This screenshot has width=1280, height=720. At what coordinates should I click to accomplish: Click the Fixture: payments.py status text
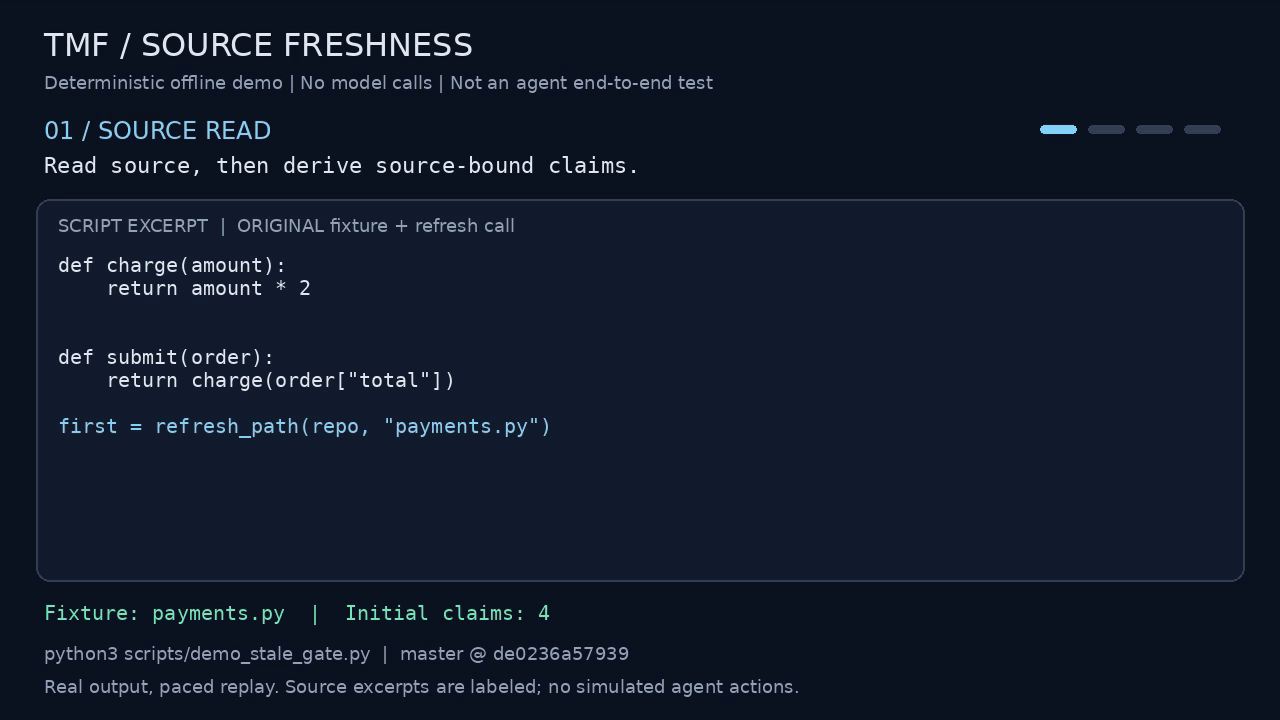pos(164,613)
